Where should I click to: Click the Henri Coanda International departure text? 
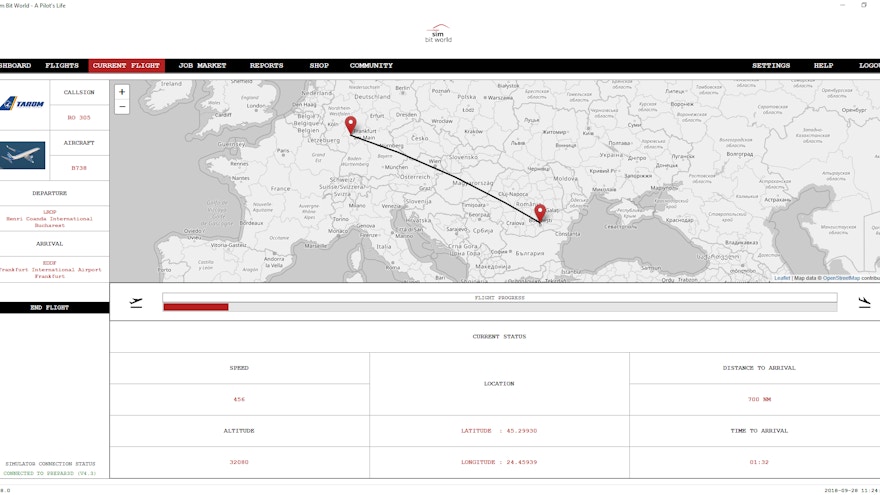pyautogui.click(x=49, y=219)
